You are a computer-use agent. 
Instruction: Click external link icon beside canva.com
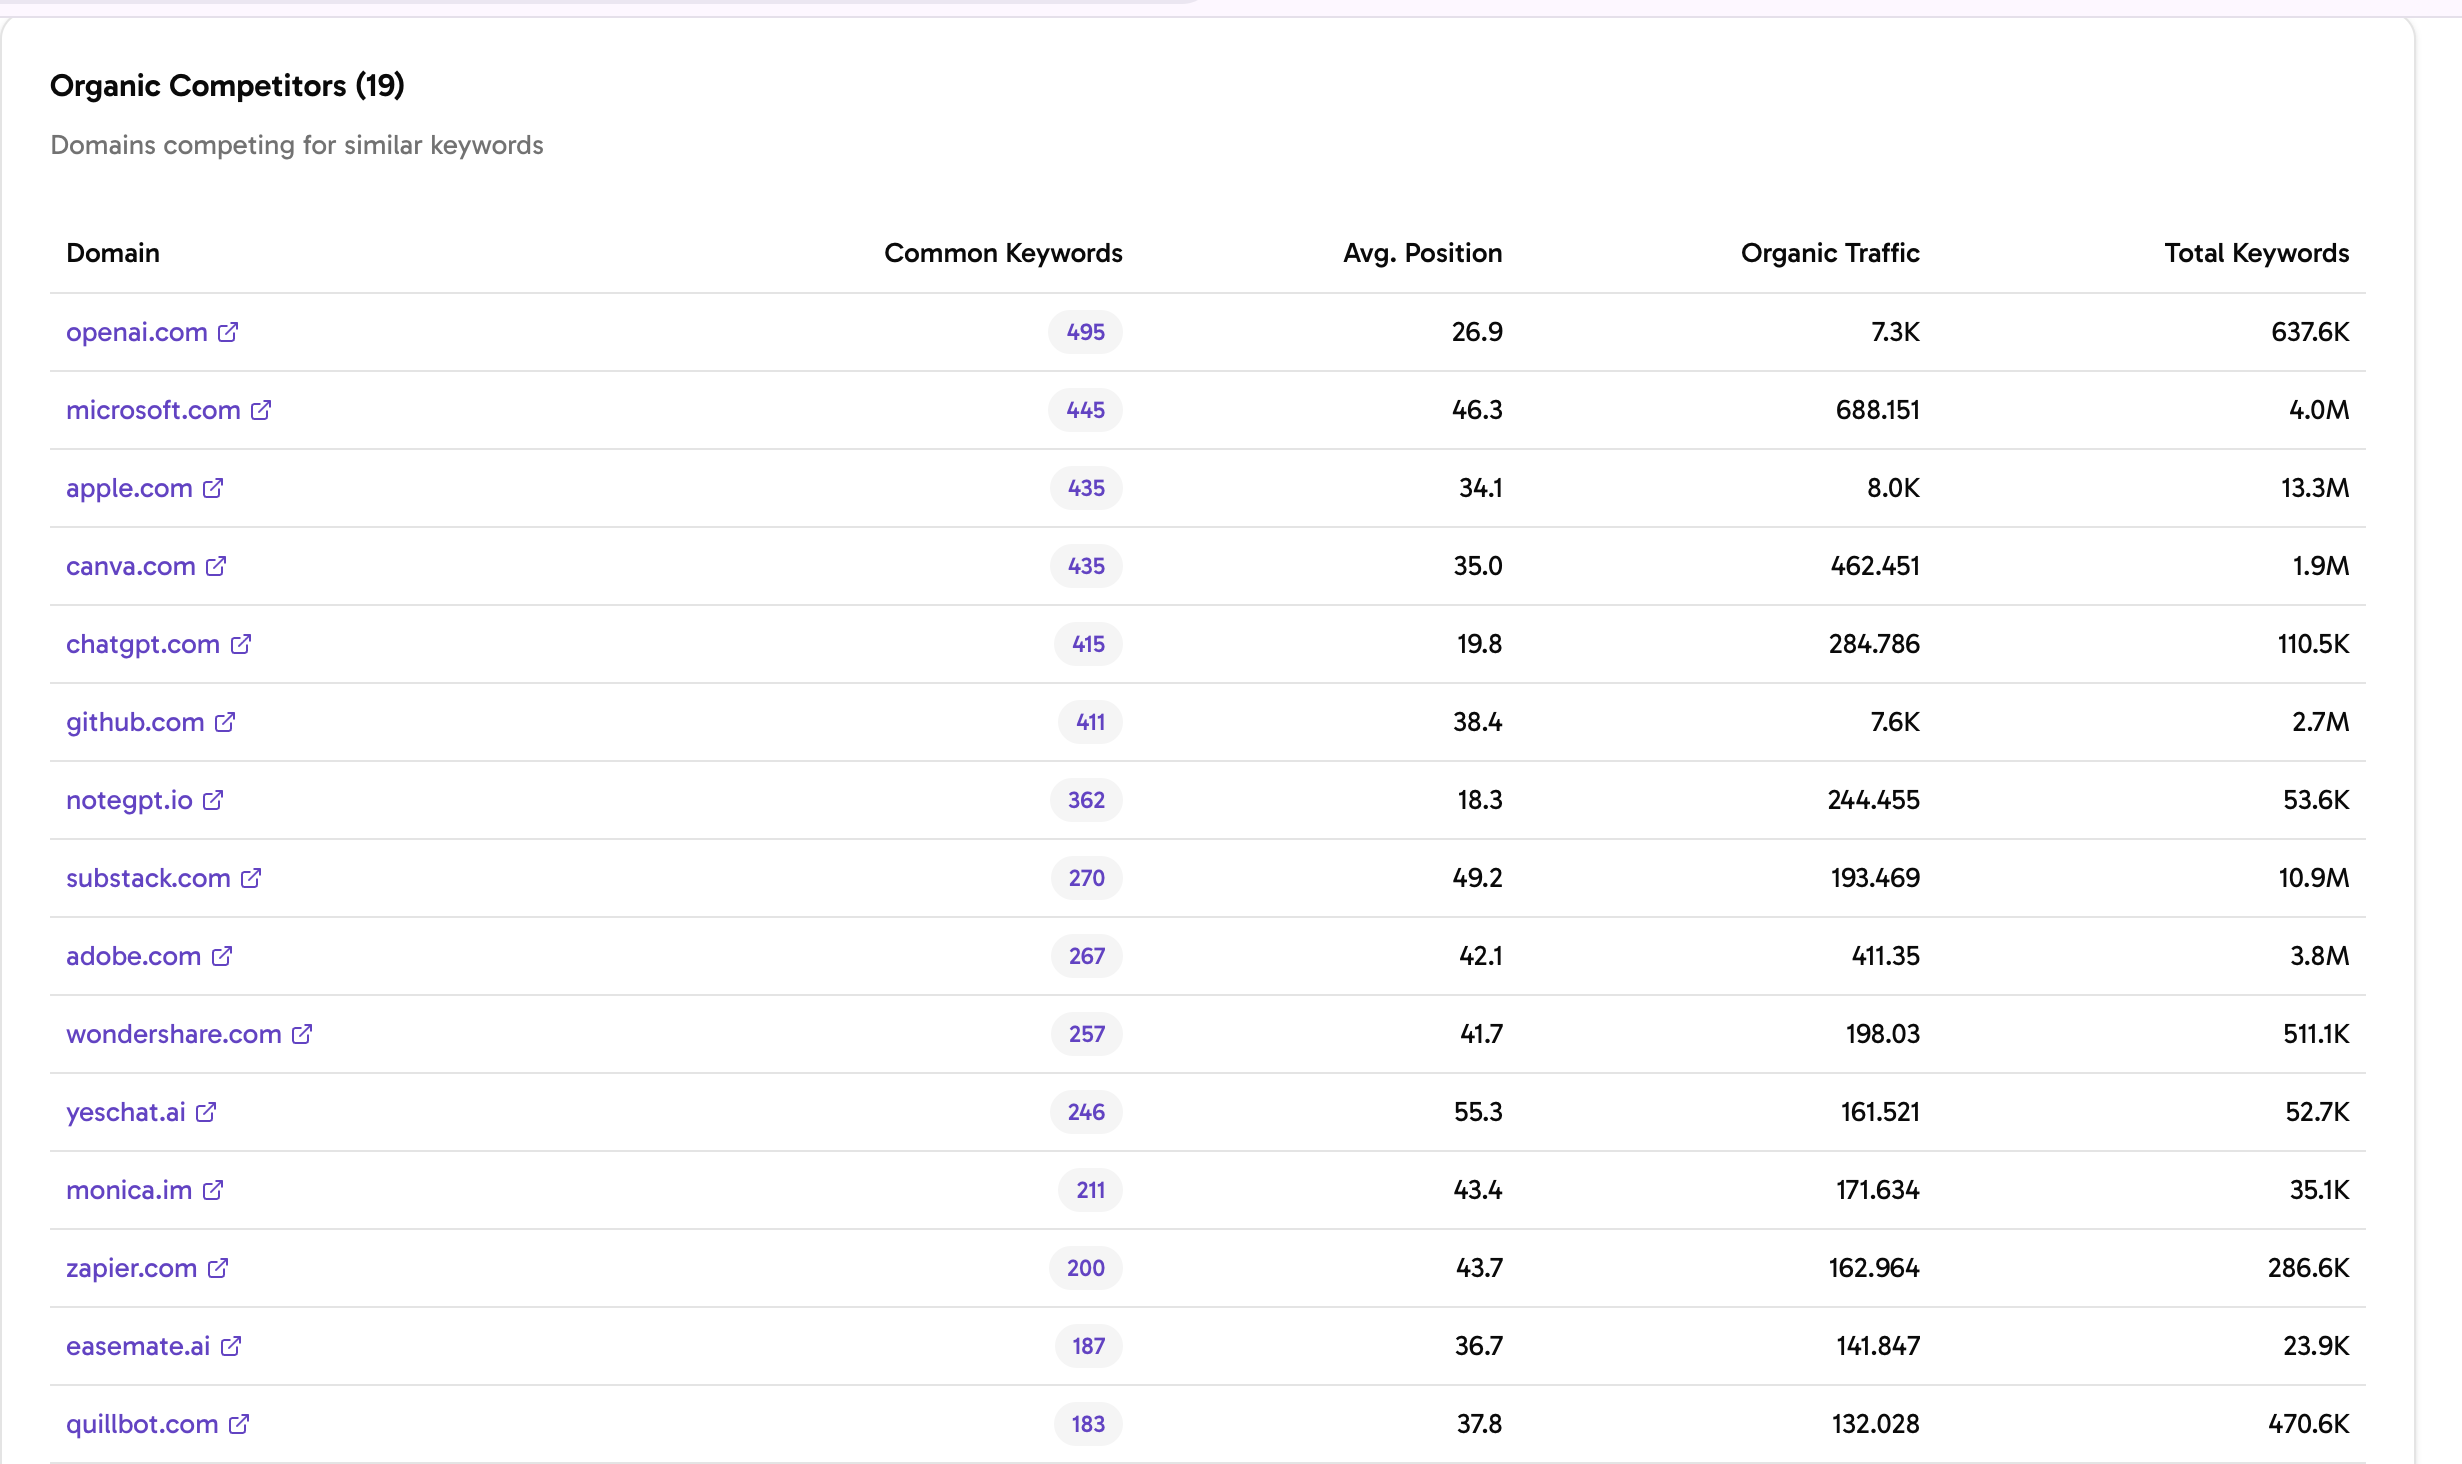pos(216,566)
